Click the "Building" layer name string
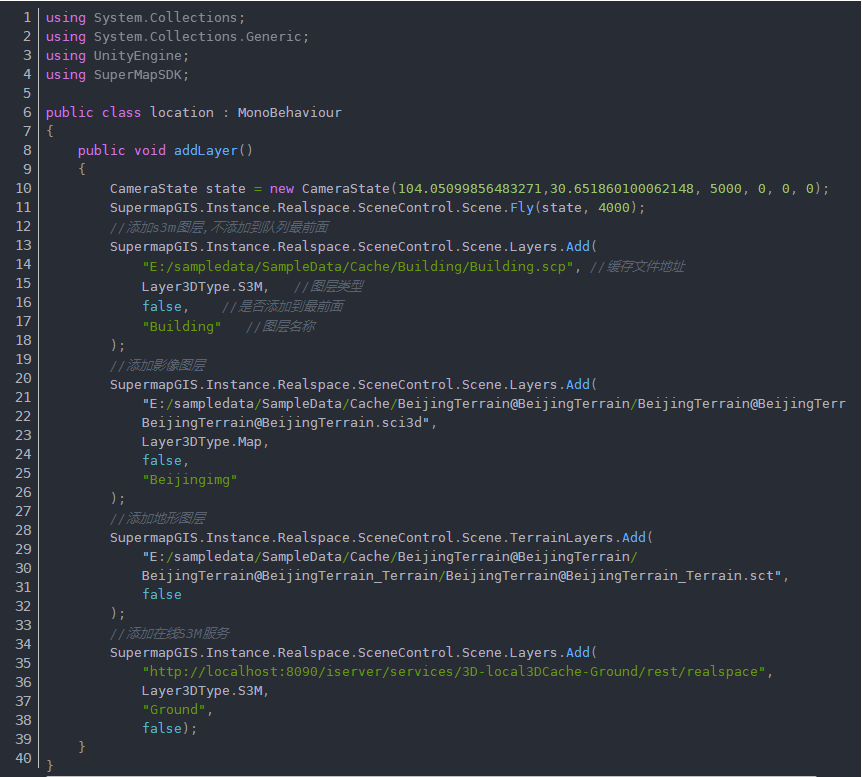The width and height of the screenshot is (862, 777). tap(182, 326)
